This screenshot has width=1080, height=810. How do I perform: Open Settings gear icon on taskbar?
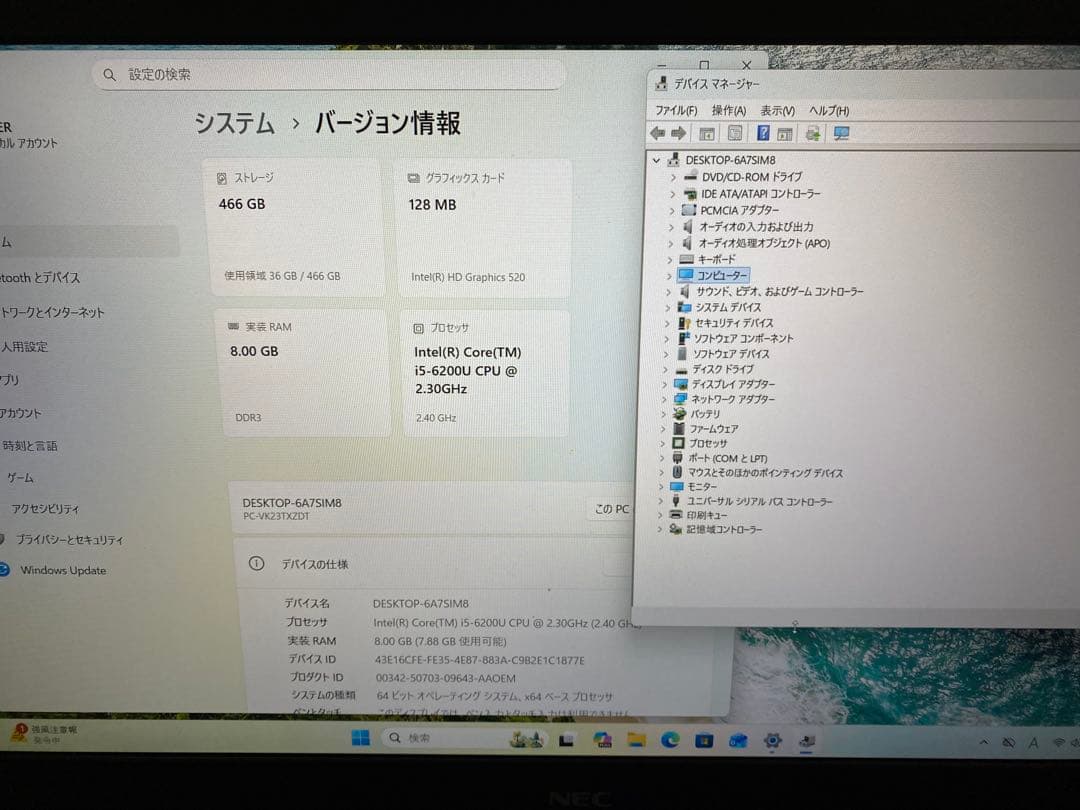tap(773, 740)
